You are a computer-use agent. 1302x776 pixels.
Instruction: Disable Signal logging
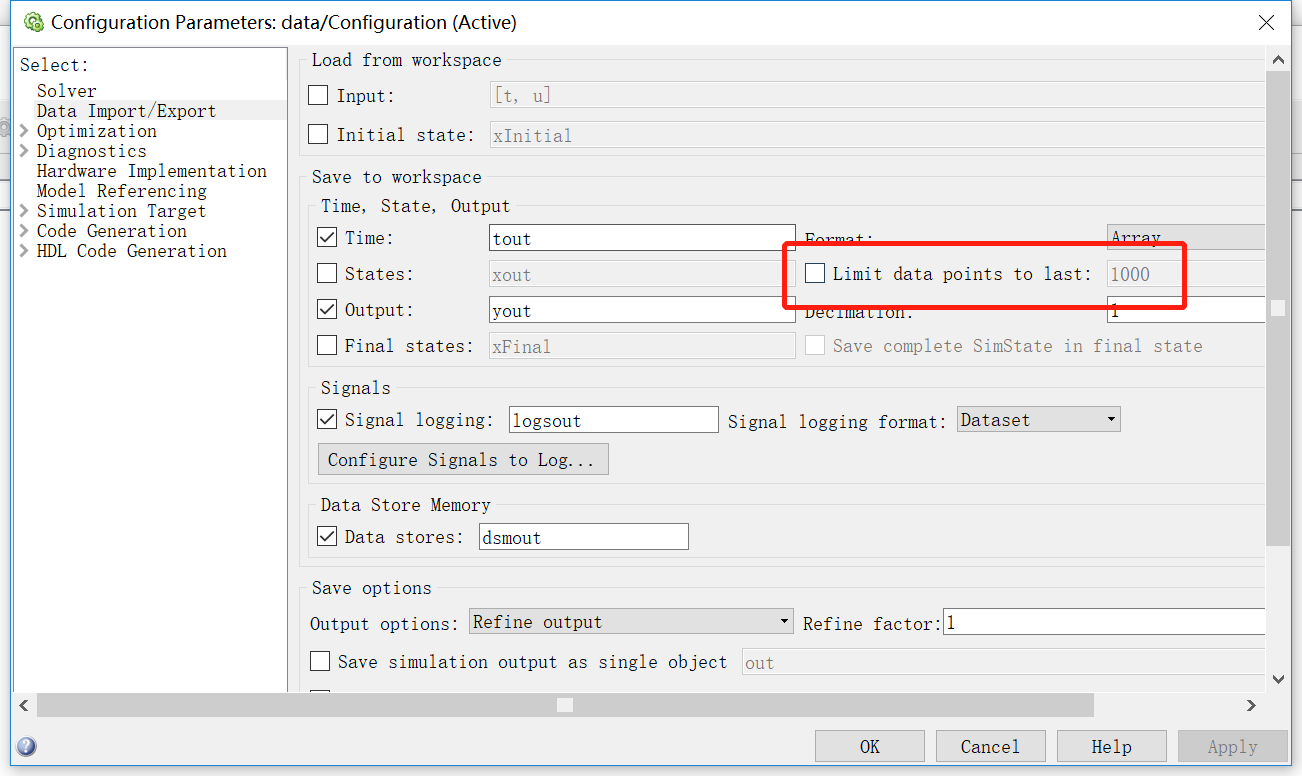(327, 419)
